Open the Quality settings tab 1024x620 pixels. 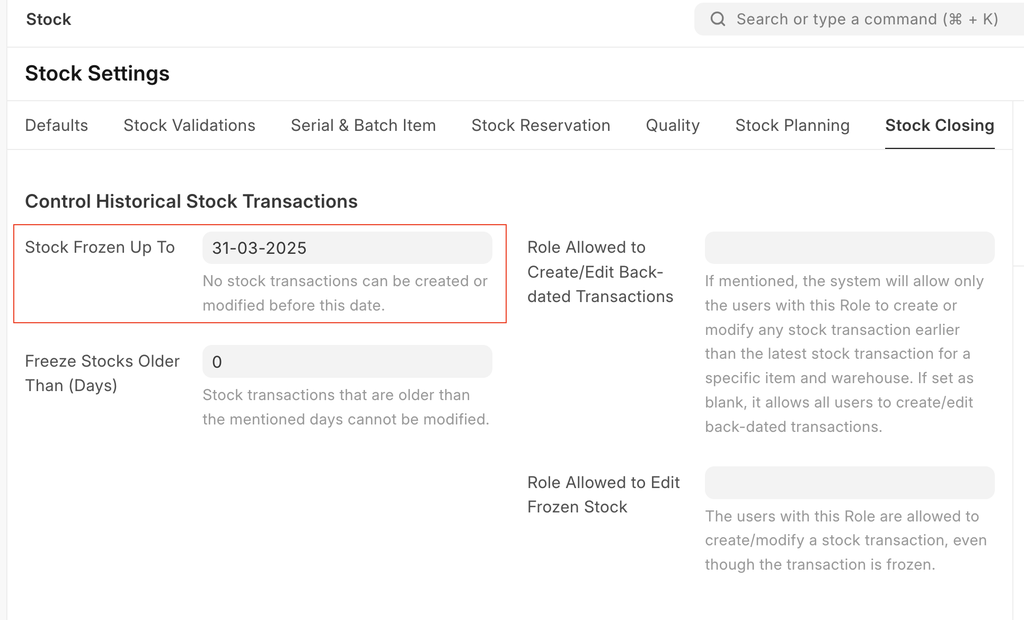click(672, 125)
